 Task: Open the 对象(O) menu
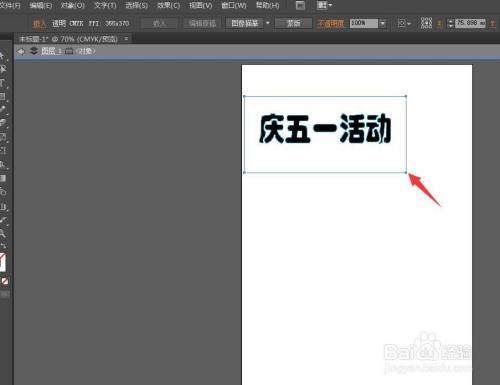[x=72, y=6]
